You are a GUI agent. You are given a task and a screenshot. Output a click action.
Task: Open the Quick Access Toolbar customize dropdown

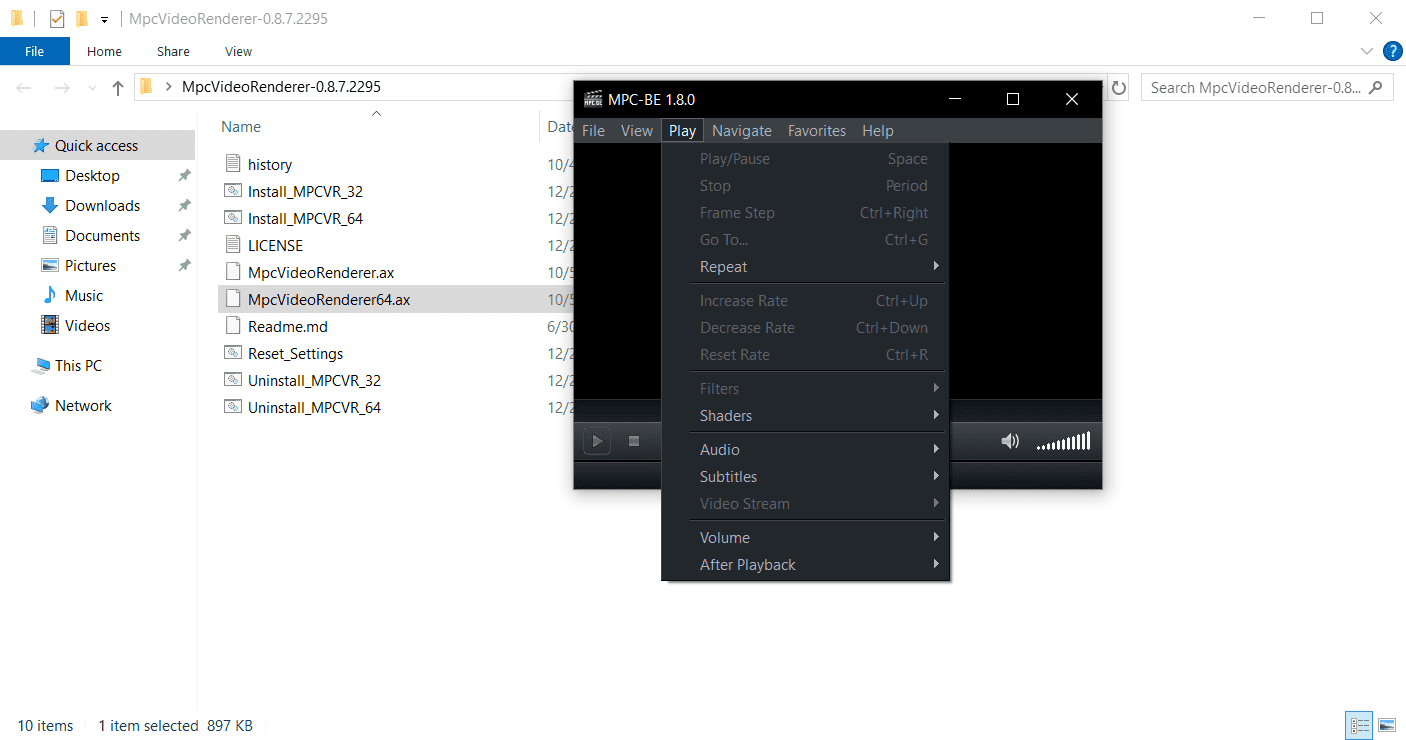(104, 19)
